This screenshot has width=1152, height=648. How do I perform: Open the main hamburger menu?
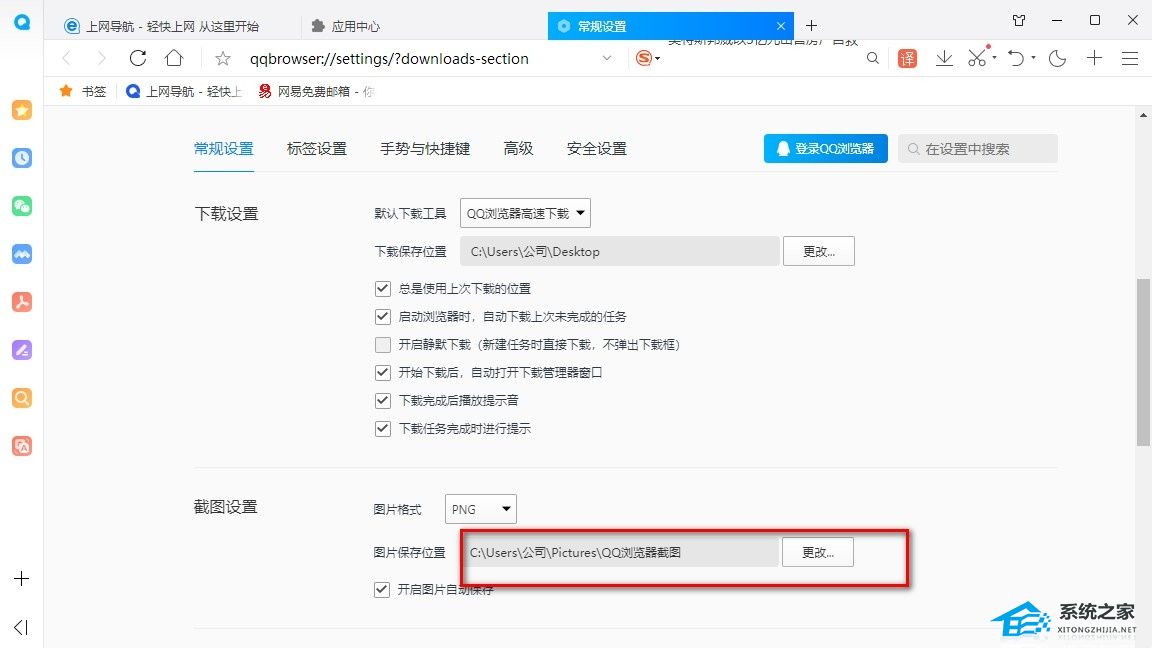[1130, 58]
